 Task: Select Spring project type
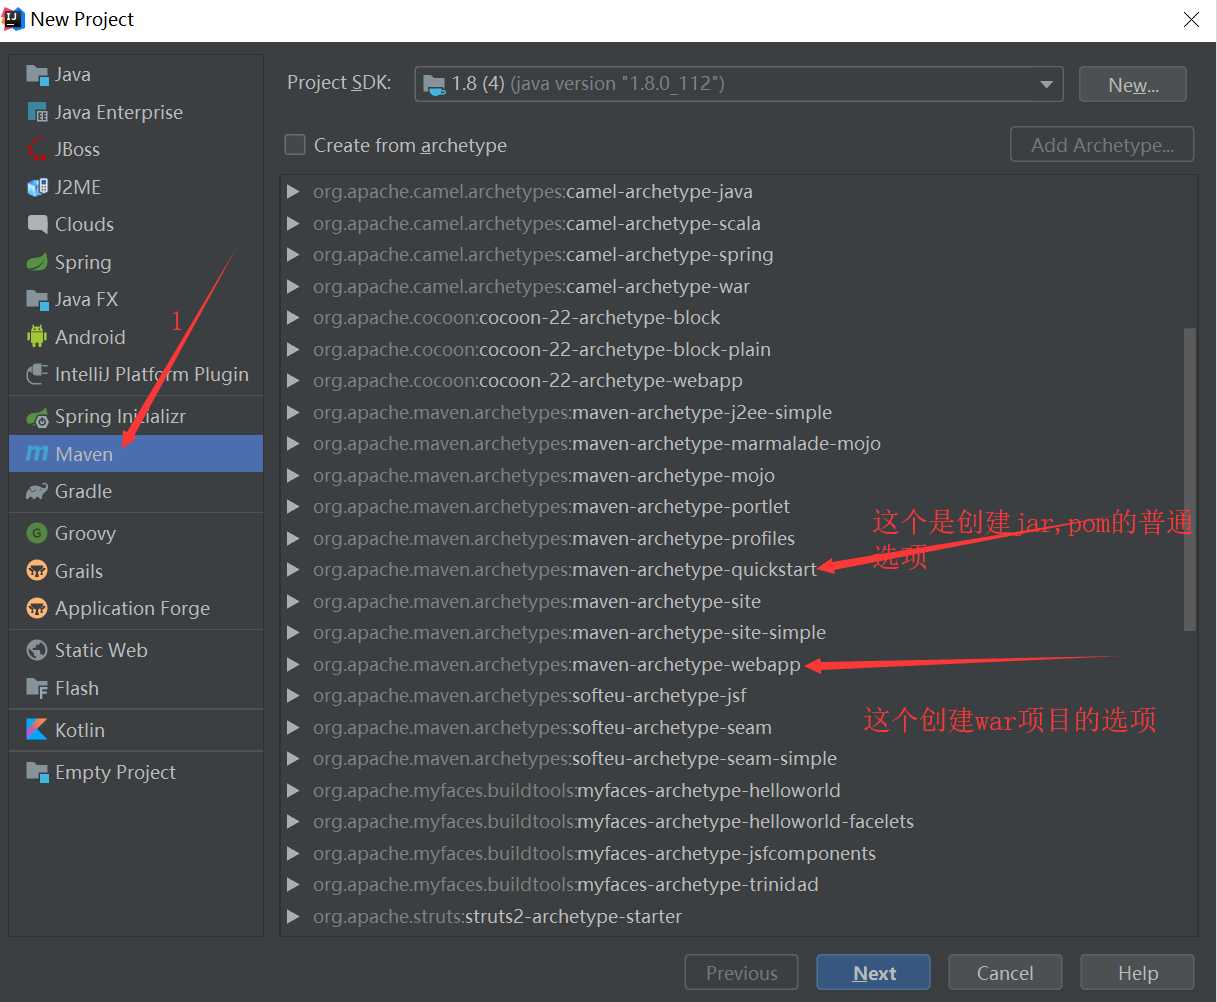tap(136, 262)
